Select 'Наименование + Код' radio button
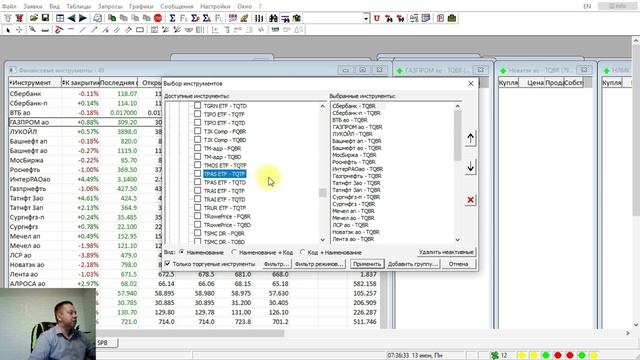The image size is (640, 360). 234,252
